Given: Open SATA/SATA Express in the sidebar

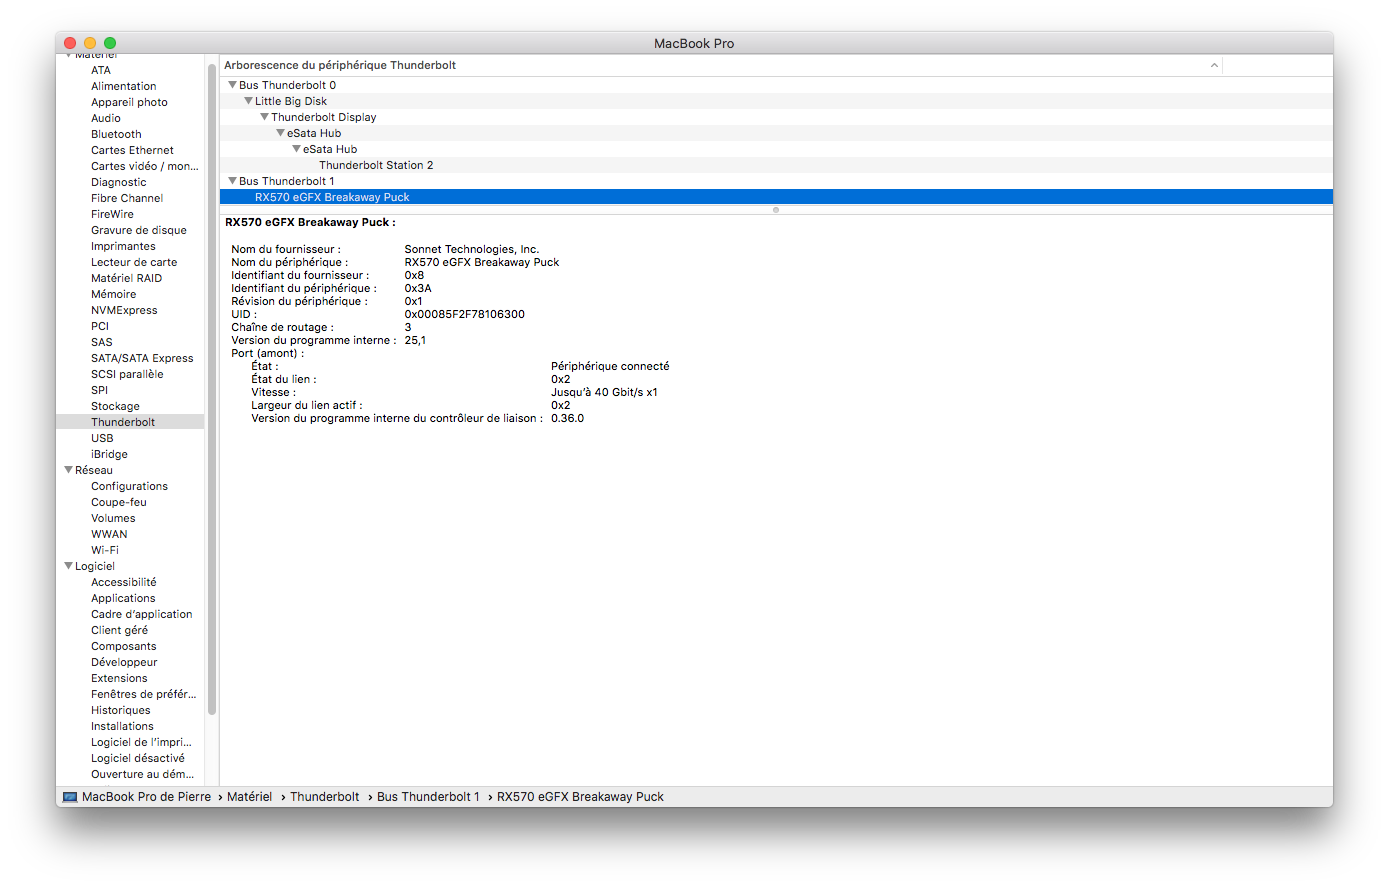Looking at the screenshot, I should coord(142,358).
